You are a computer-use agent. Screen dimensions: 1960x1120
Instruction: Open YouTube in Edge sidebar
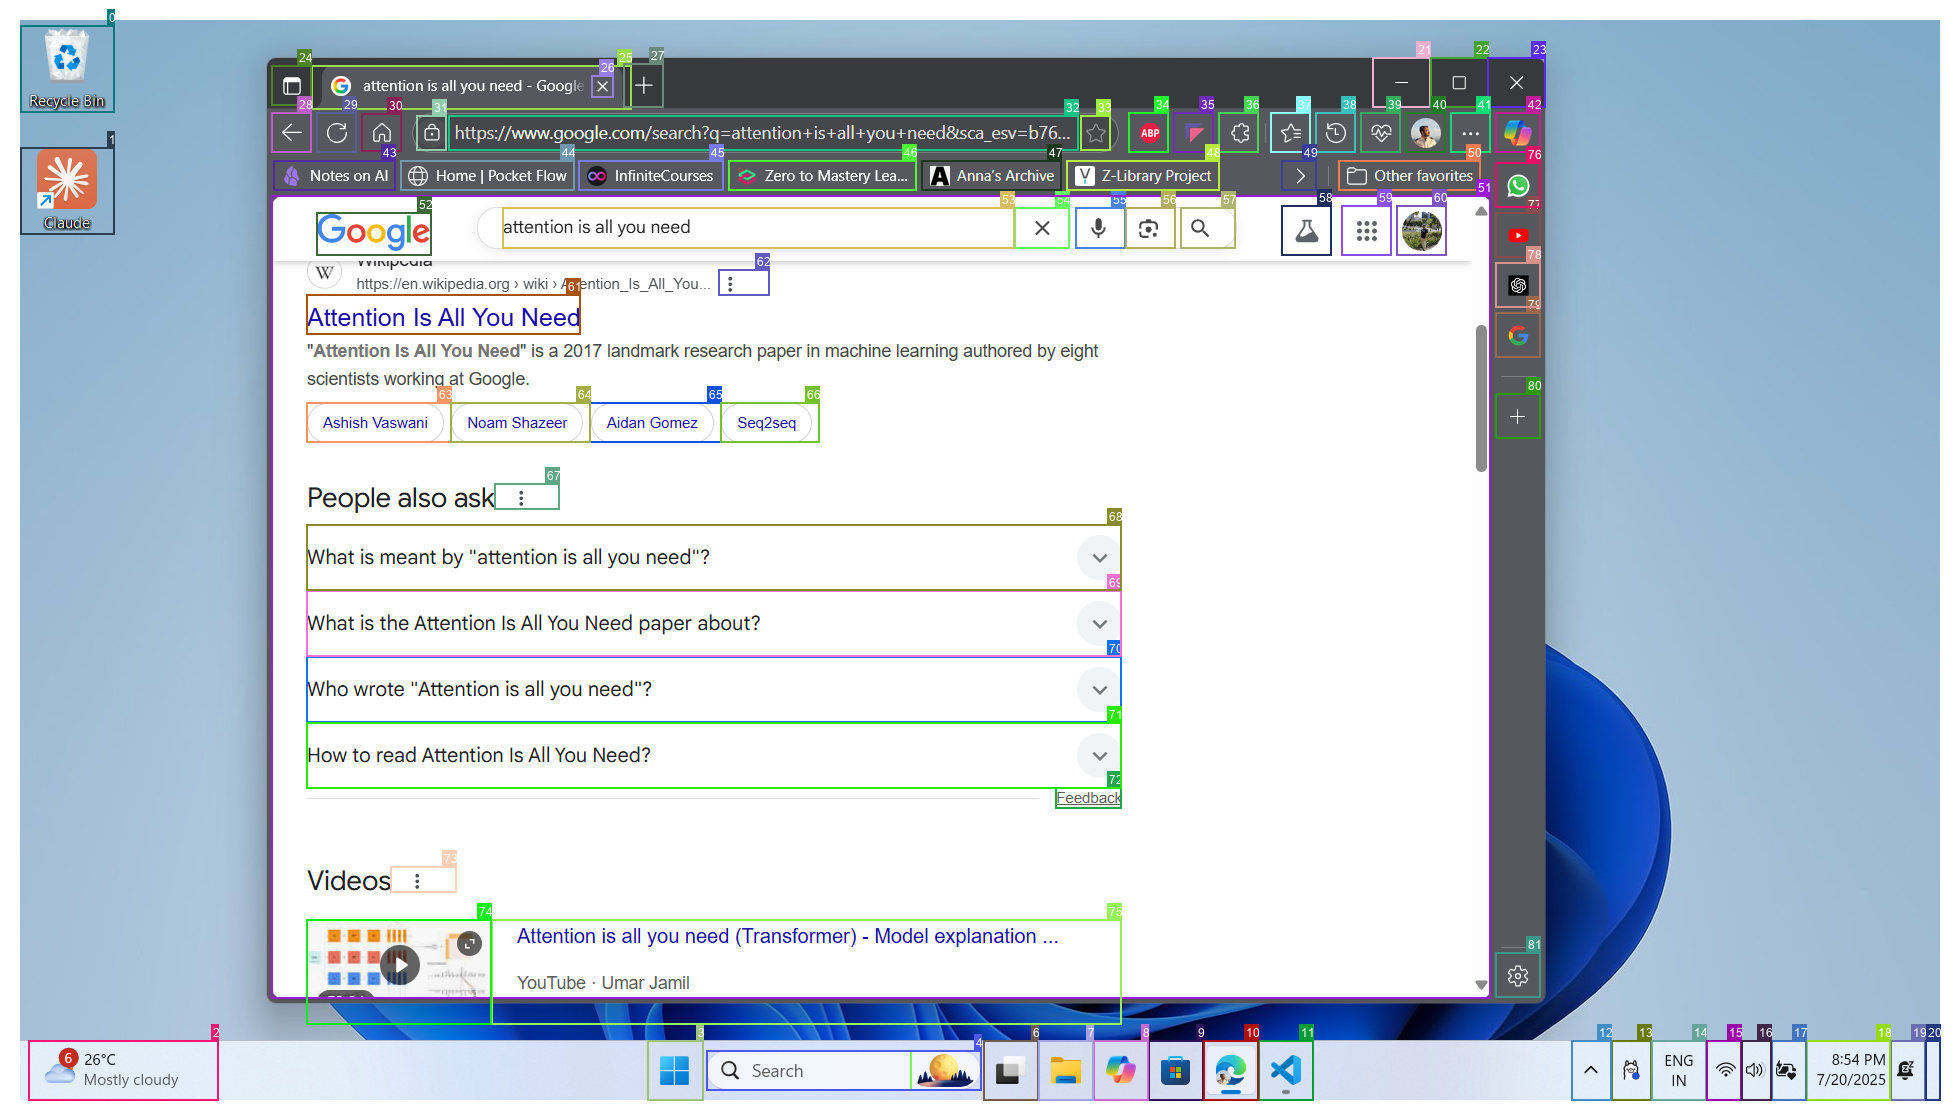(x=1518, y=235)
